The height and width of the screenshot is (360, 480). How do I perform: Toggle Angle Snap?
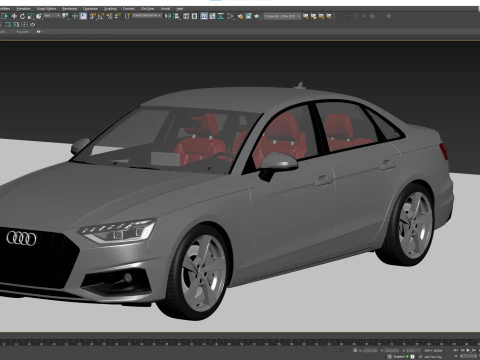pyautogui.click(x=101, y=16)
